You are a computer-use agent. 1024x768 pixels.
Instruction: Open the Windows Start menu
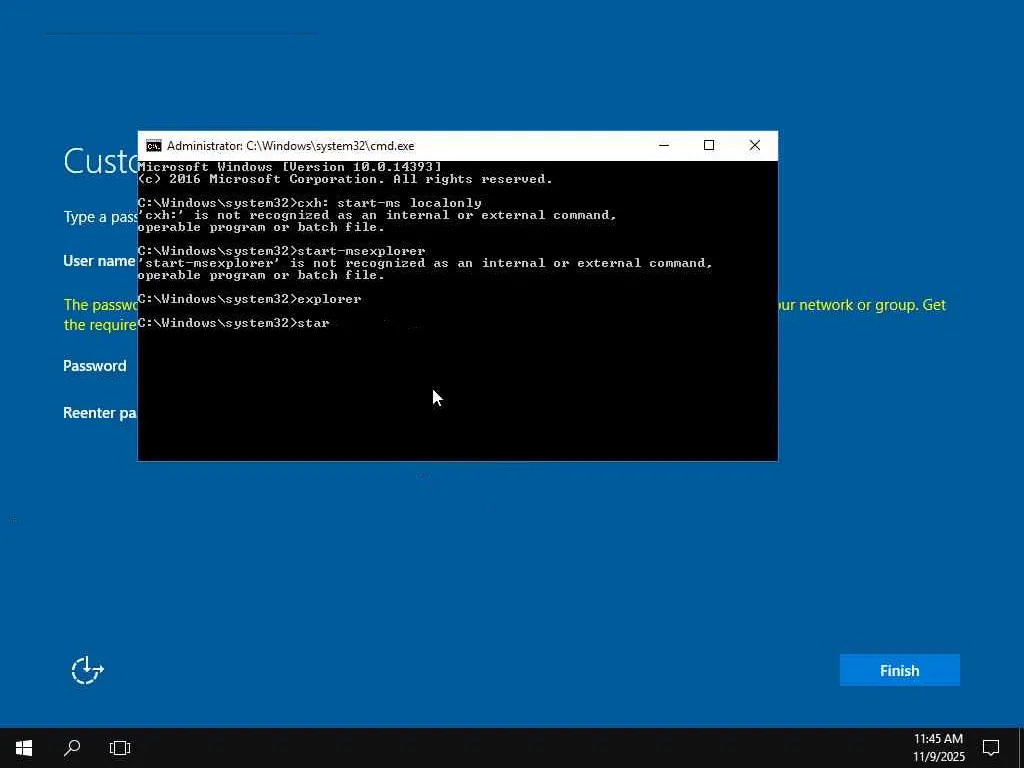pos(24,748)
